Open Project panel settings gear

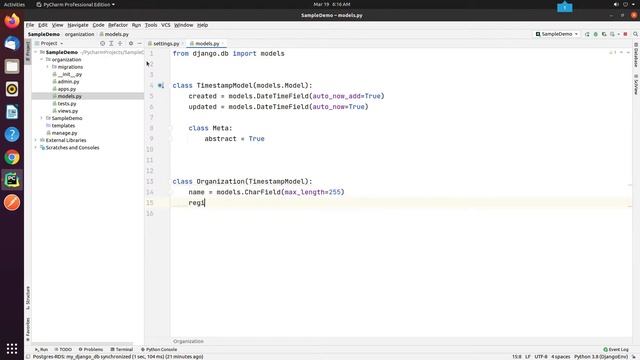click(131, 43)
